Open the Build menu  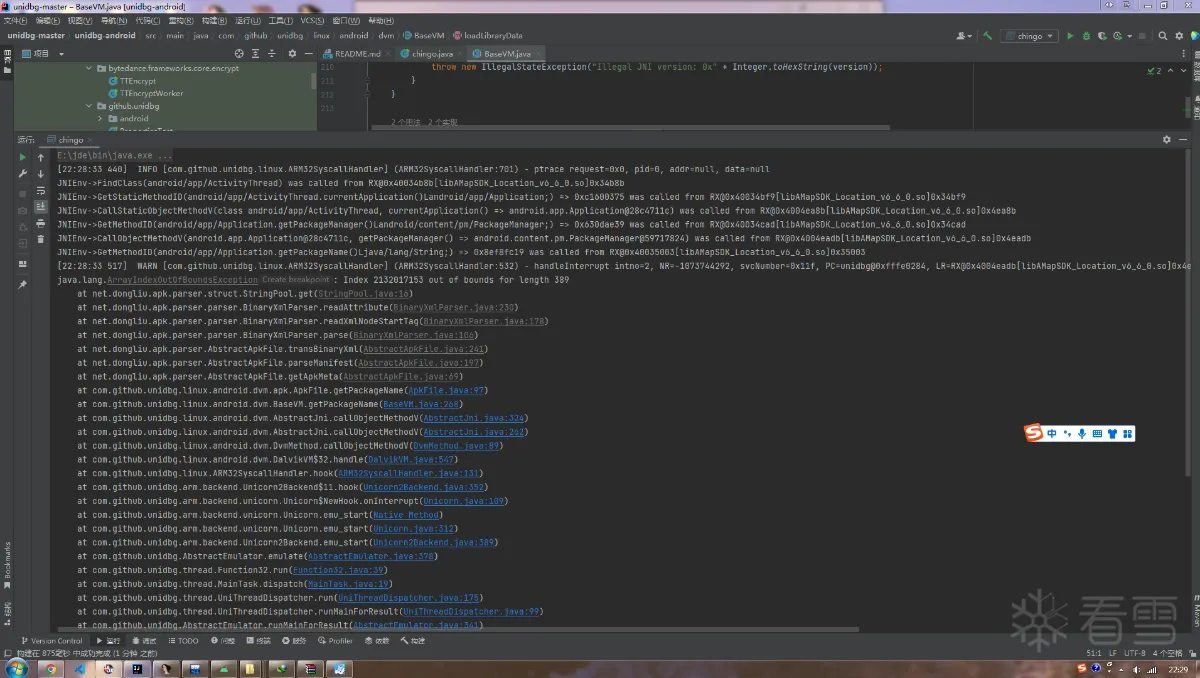click(x=213, y=20)
